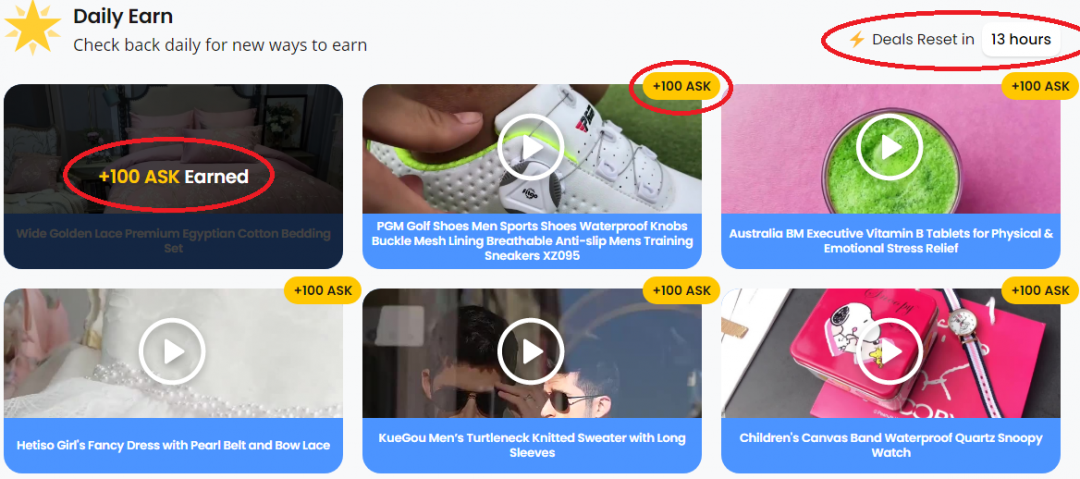Play the Vitamin B Tablets video

890,147
